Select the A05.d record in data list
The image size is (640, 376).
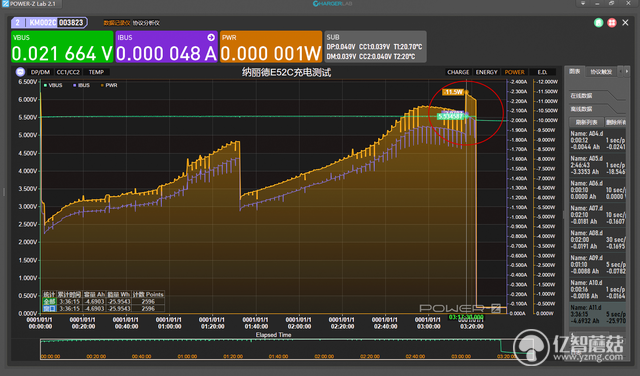pyautogui.click(x=598, y=165)
